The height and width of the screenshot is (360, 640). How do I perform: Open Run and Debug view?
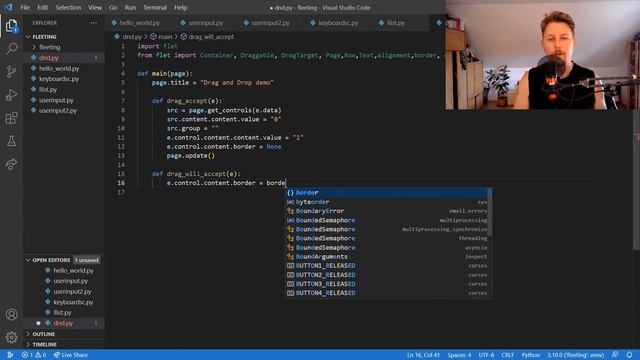pos(11,95)
